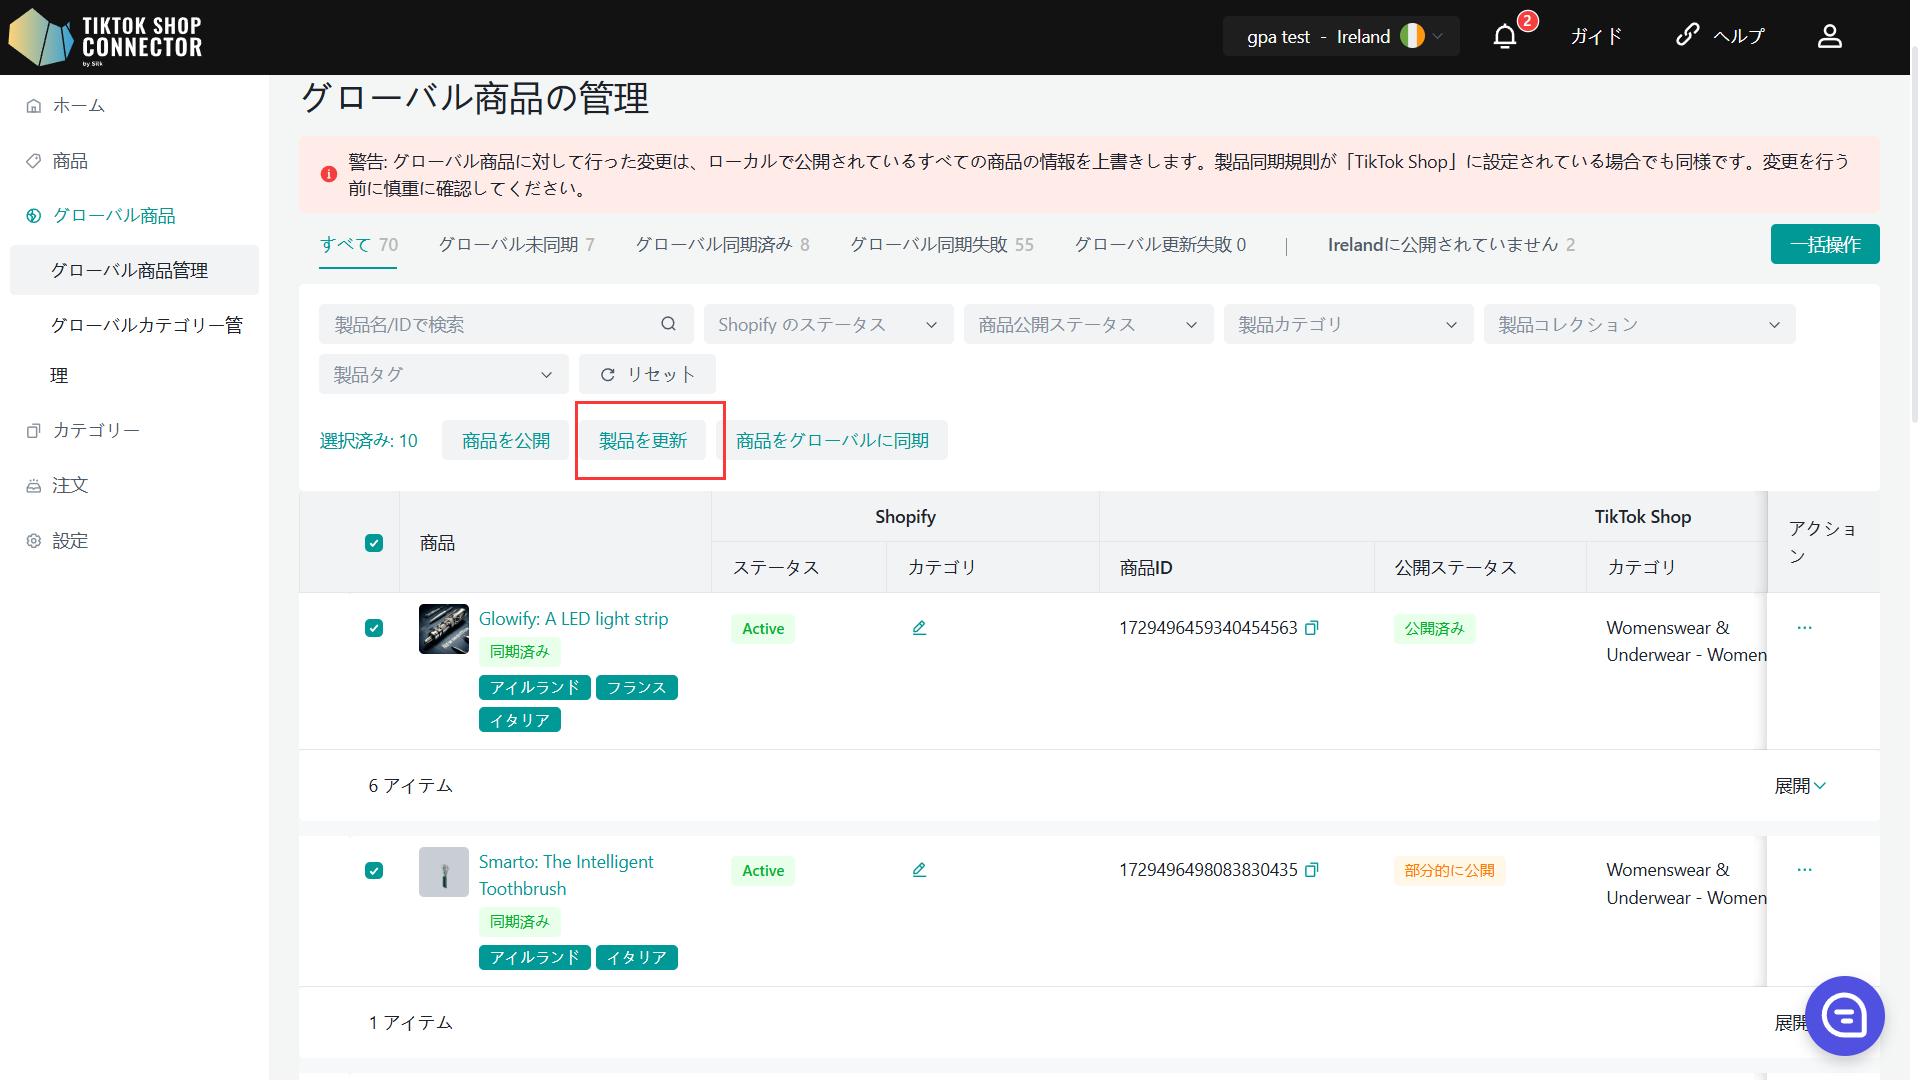Click the search magnifier icon
This screenshot has width=1920, height=1080.
(668, 324)
